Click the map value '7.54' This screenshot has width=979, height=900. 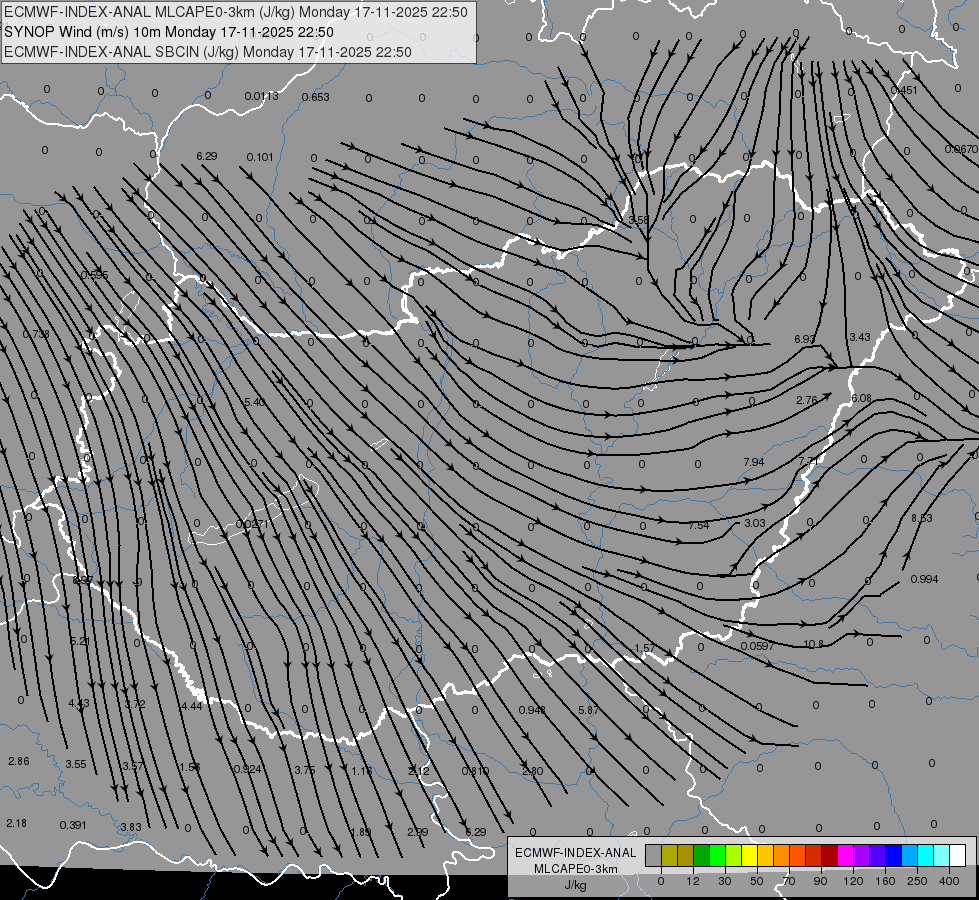click(699, 525)
